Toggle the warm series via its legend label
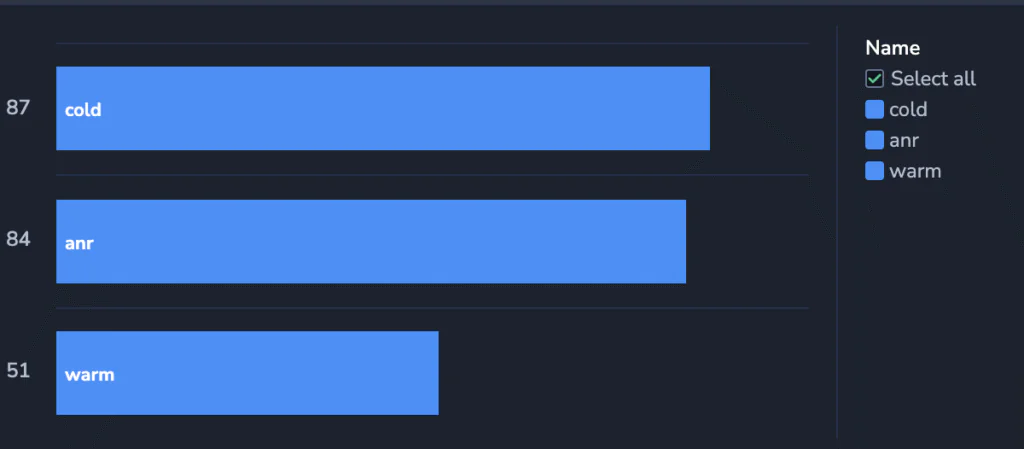The width and height of the screenshot is (1024, 449). click(915, 172)
